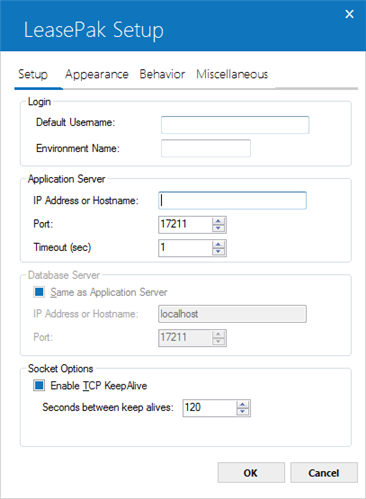
Task: Switch to the Setup tab
Action: tap(33, 75)
